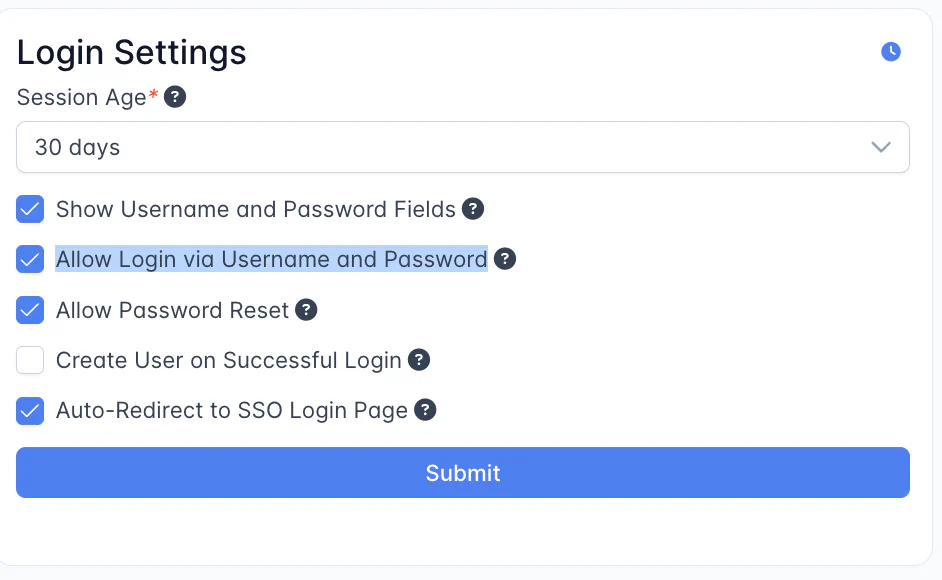Click help icon beside Allow Login via Username
The width and height of the screenshot is (942, 580).
[x=505, y=259]
